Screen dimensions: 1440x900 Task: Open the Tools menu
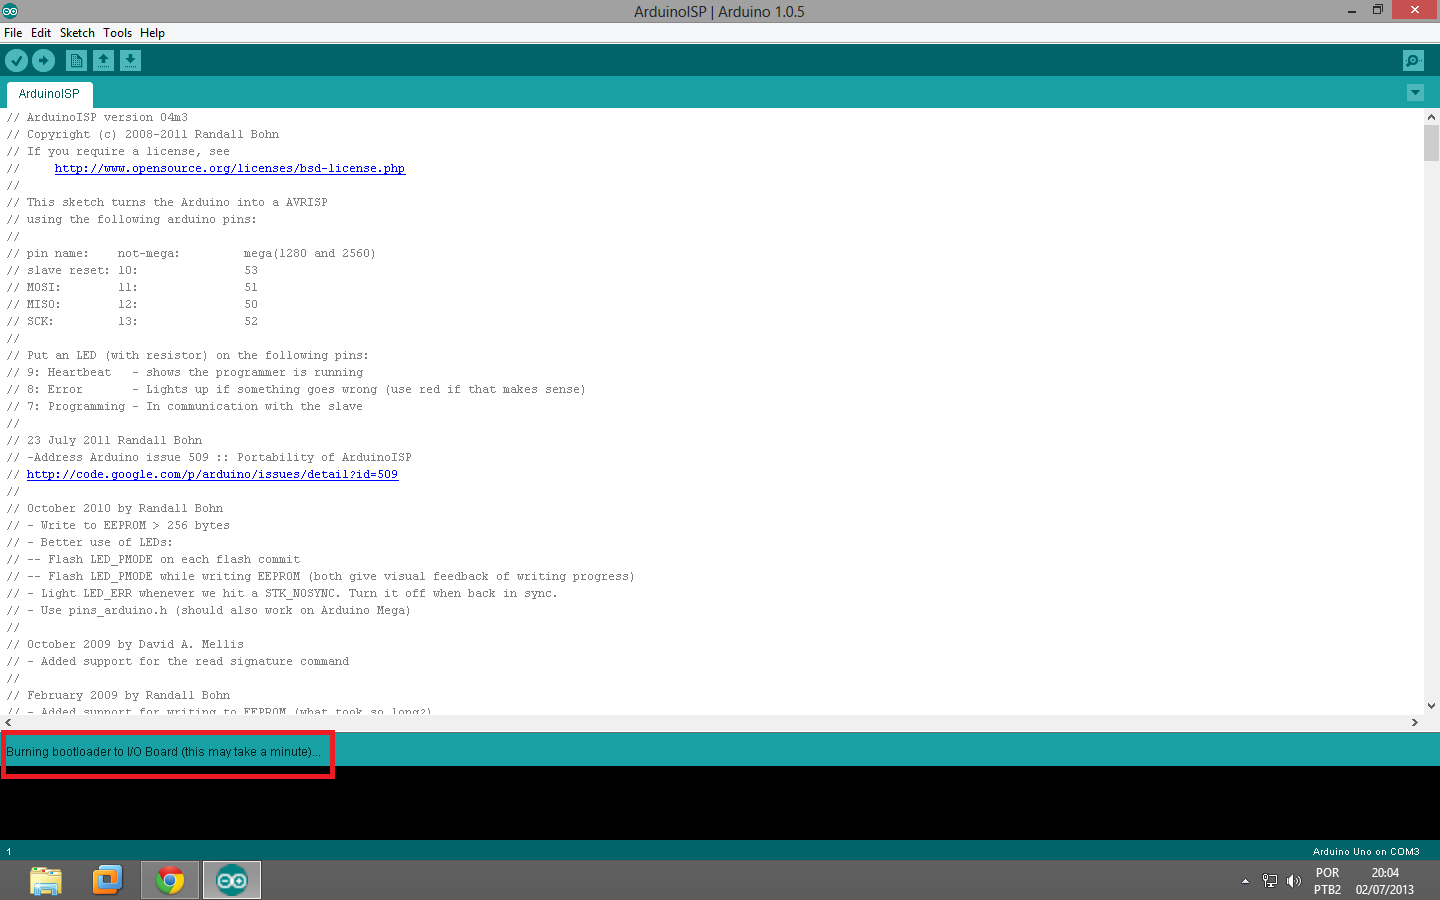[117, 32]
